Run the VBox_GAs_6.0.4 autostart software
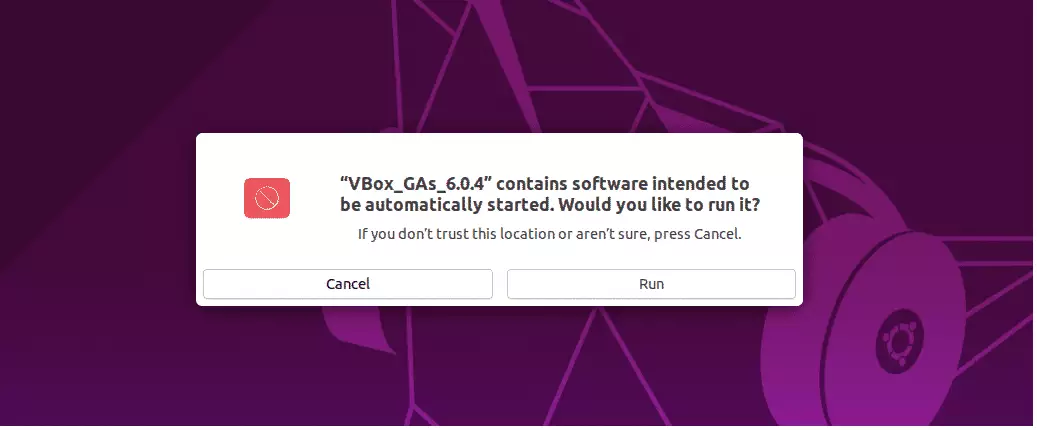Viewport: 1037px width, 430px height. point(651,284)
